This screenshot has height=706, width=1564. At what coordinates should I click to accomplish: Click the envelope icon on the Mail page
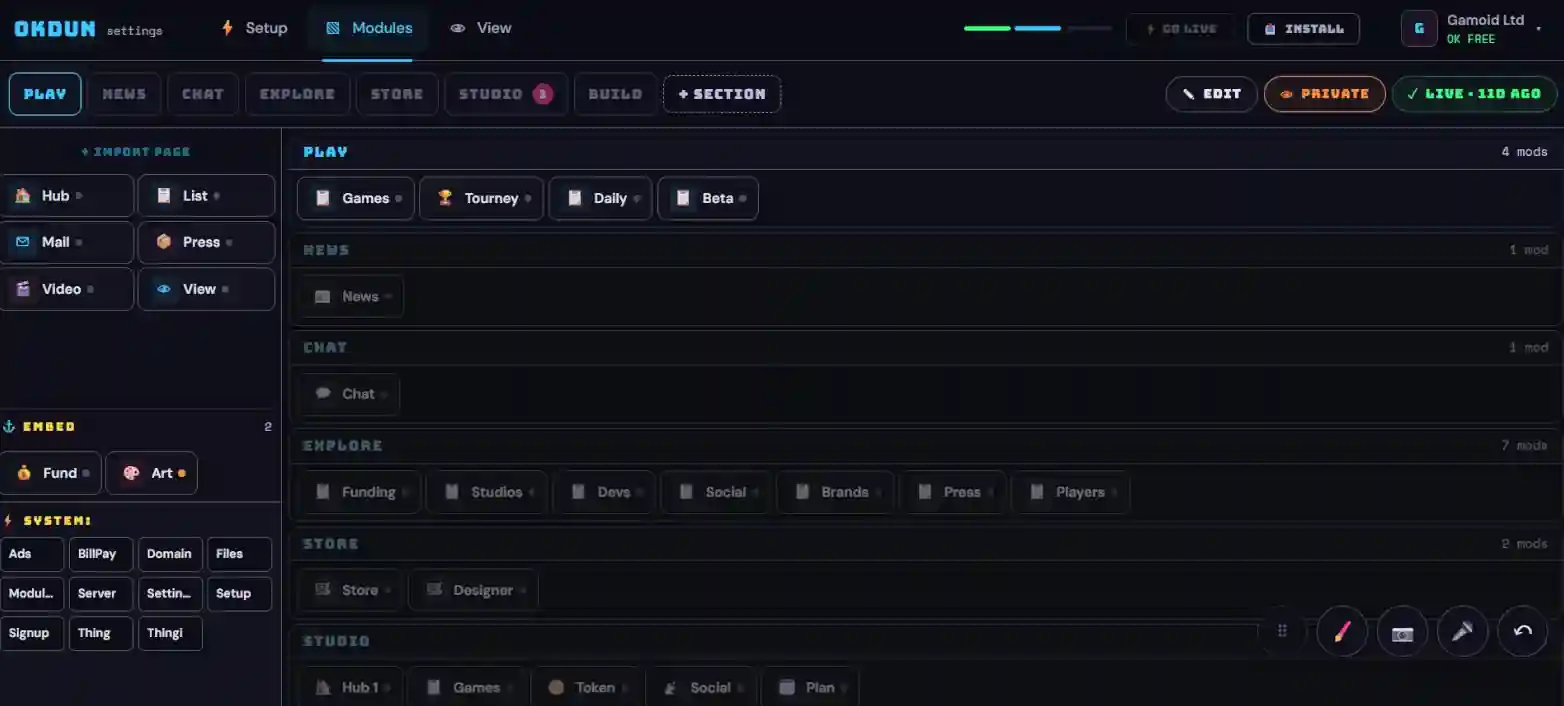coord(22,242)
